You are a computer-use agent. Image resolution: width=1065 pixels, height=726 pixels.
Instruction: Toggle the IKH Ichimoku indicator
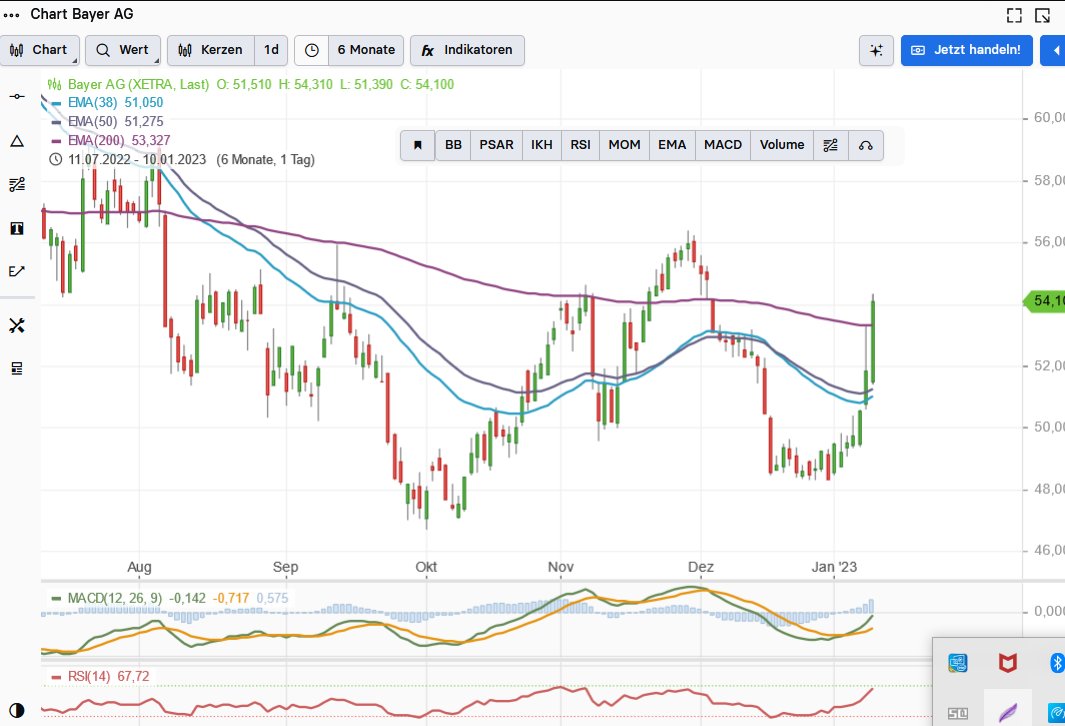(542, 145)
